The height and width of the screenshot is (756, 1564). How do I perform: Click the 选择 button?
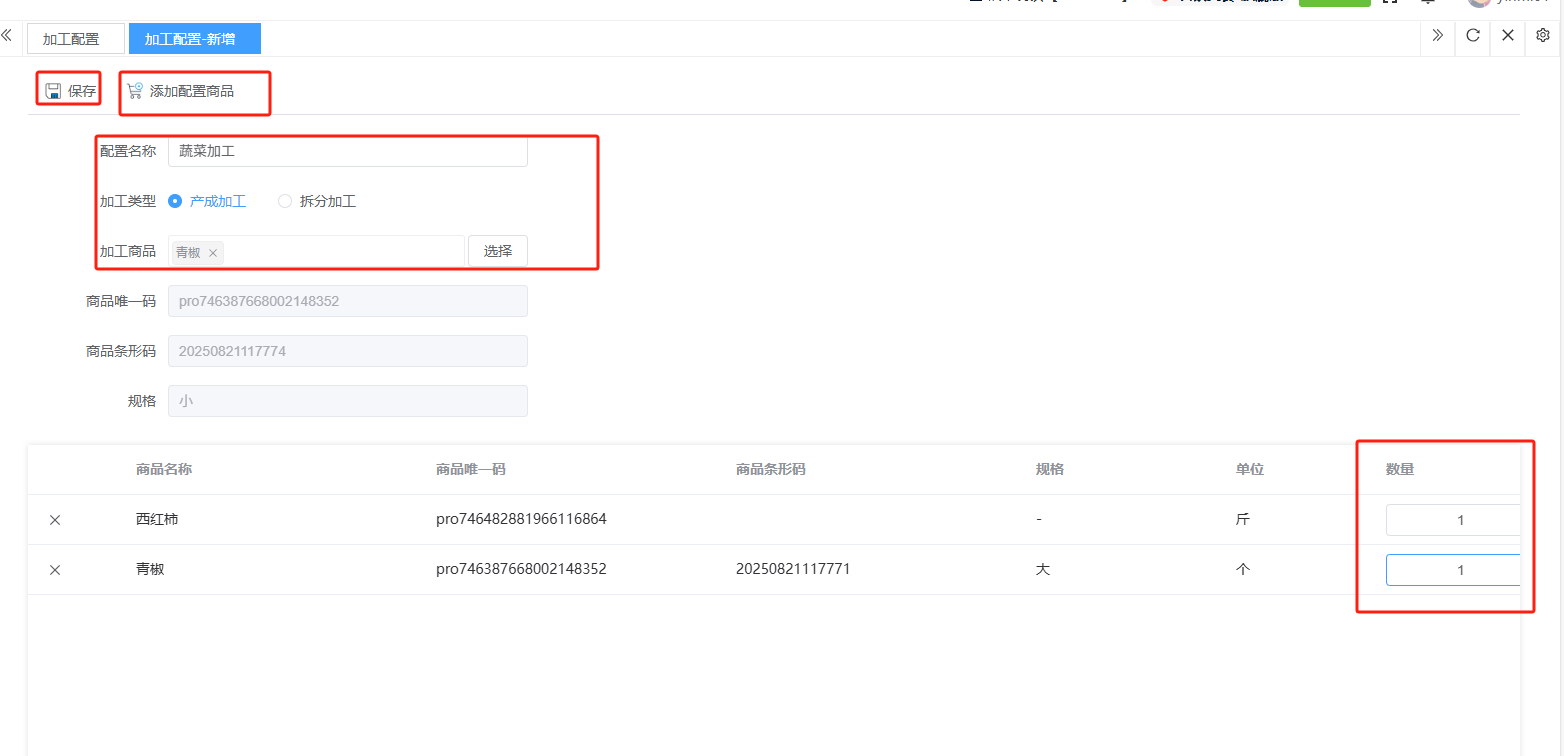497,251
